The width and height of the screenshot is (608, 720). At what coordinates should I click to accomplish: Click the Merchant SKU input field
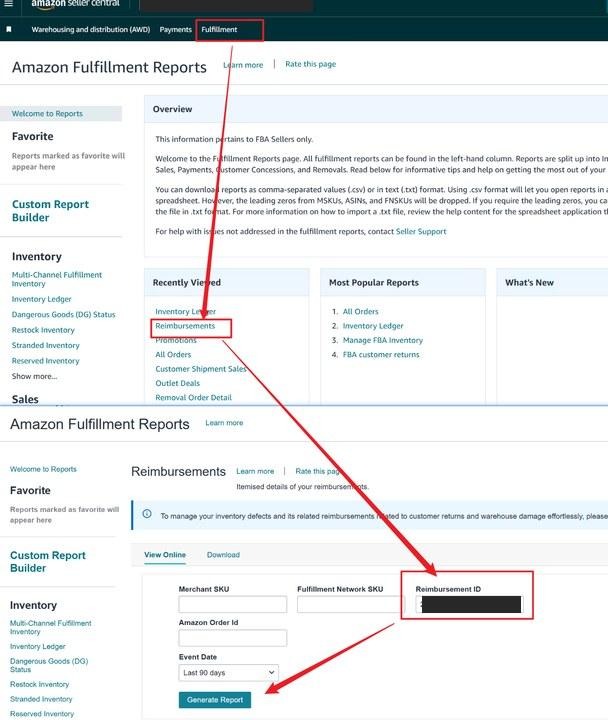click(x=233, y=604)
